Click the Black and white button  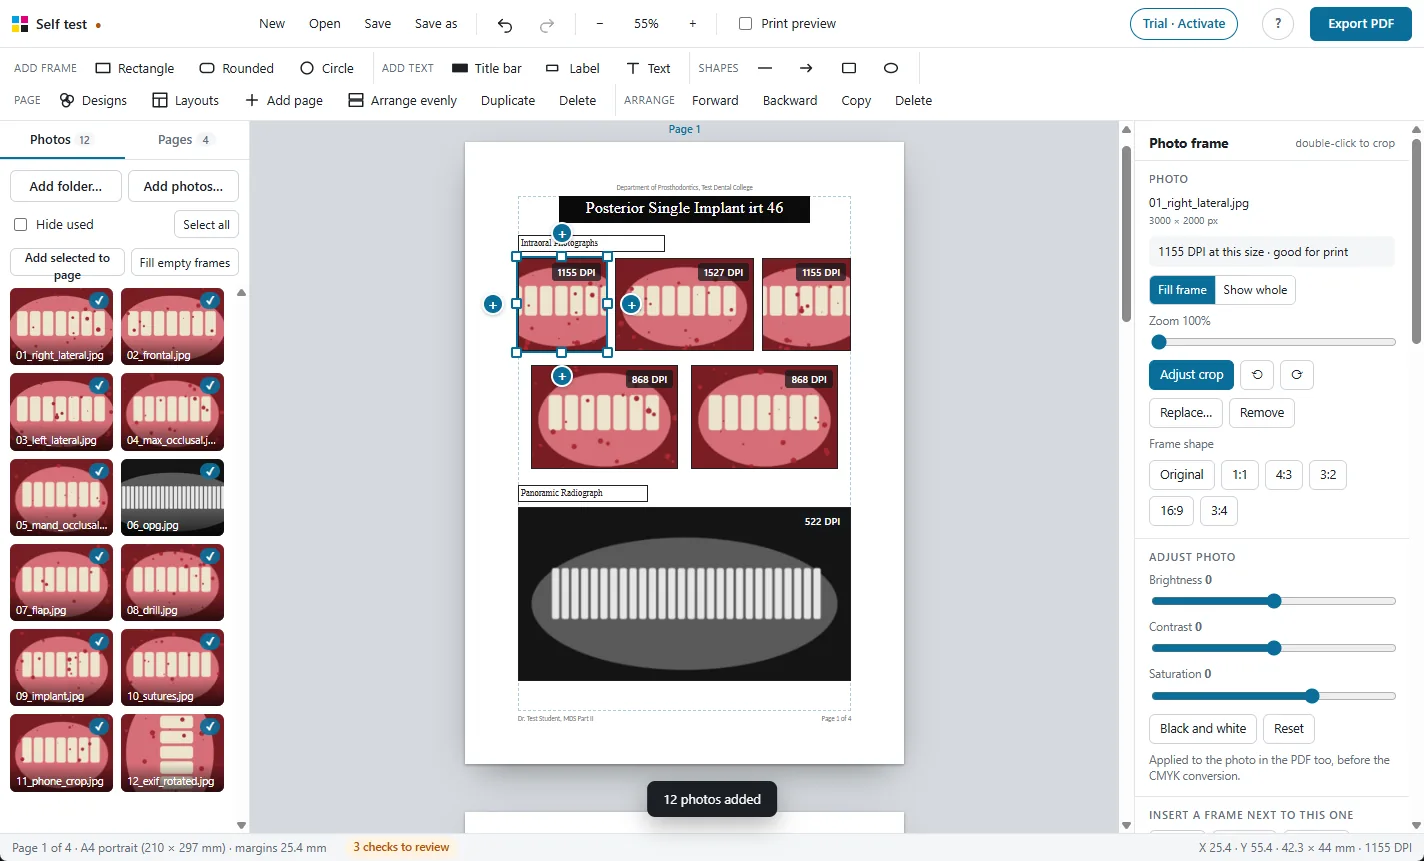pos(1203,729)
